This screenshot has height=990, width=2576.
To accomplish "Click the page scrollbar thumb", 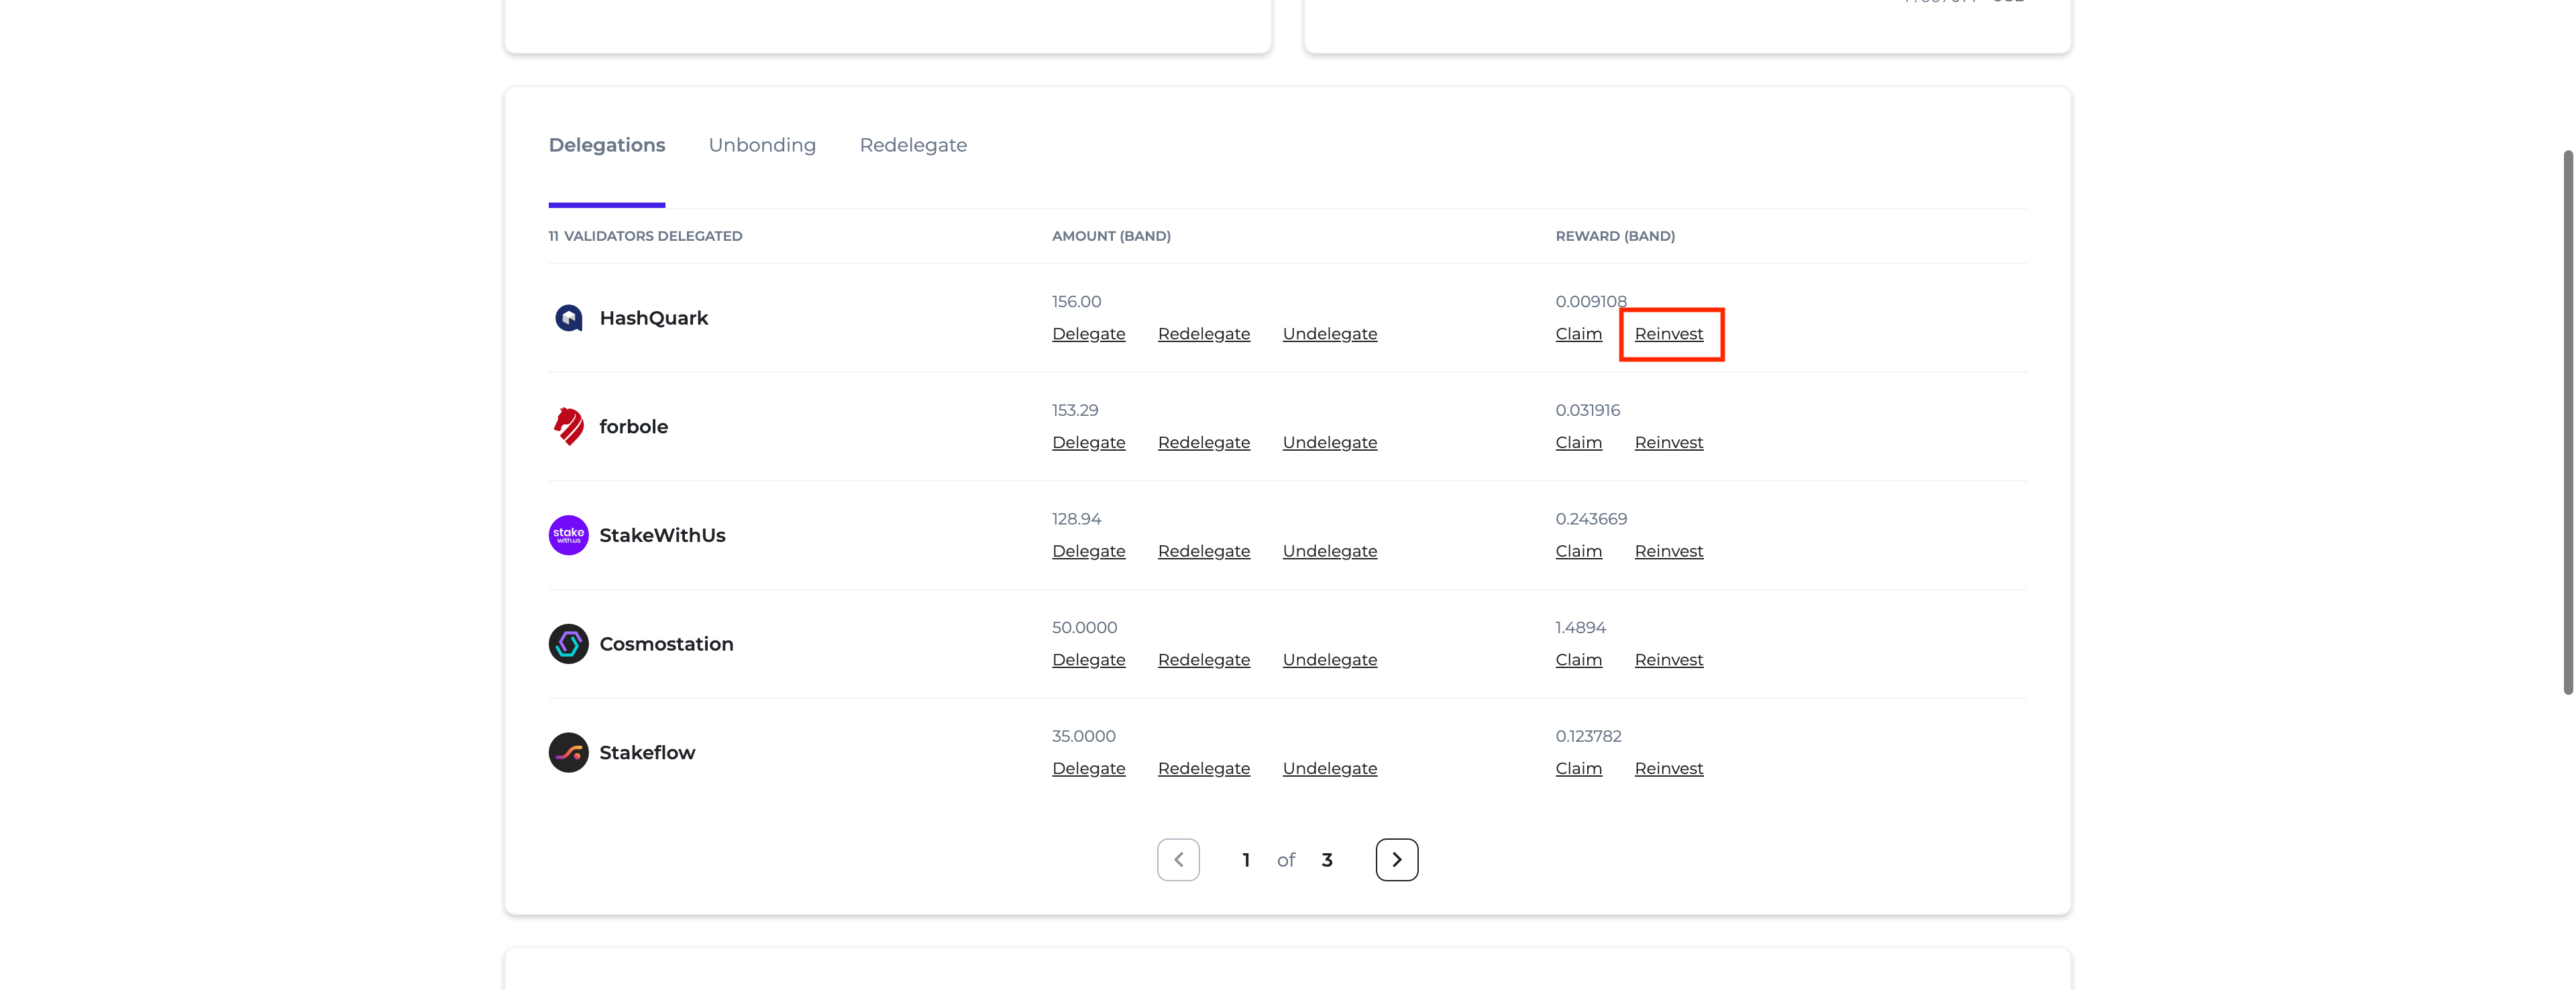I will point(2568,422).
